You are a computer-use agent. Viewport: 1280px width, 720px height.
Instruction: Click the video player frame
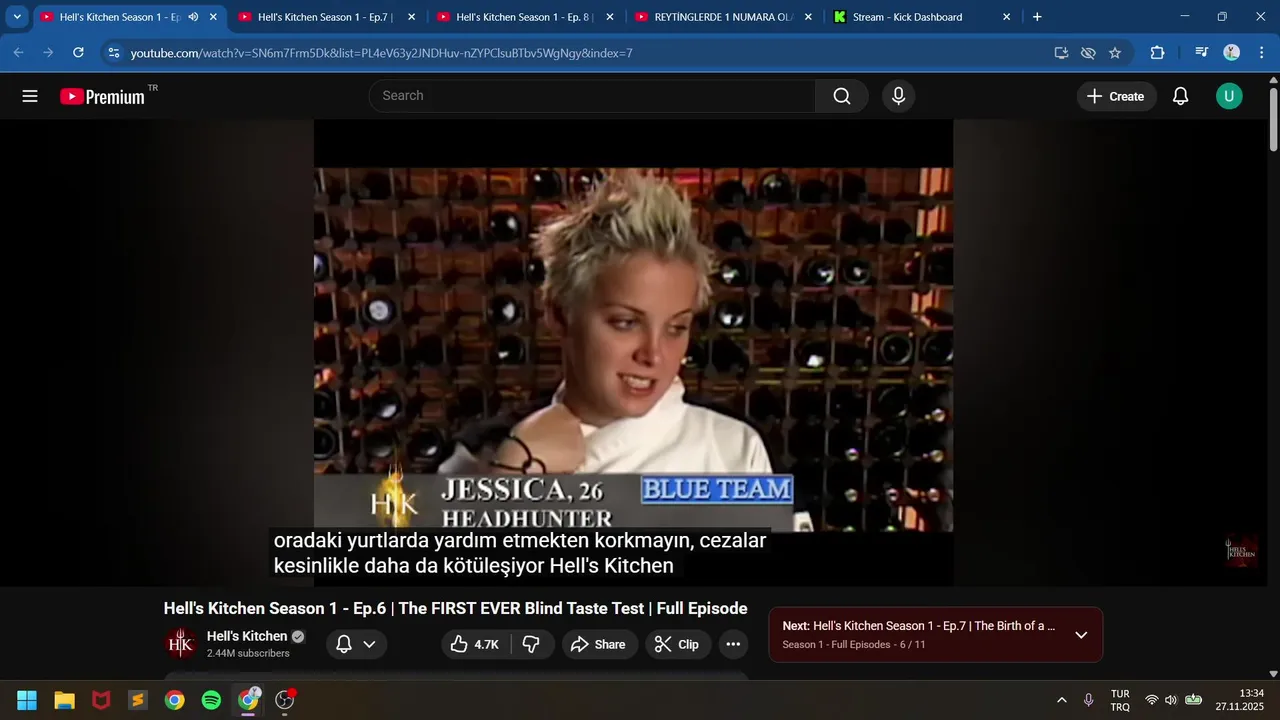tap(633, 353)
